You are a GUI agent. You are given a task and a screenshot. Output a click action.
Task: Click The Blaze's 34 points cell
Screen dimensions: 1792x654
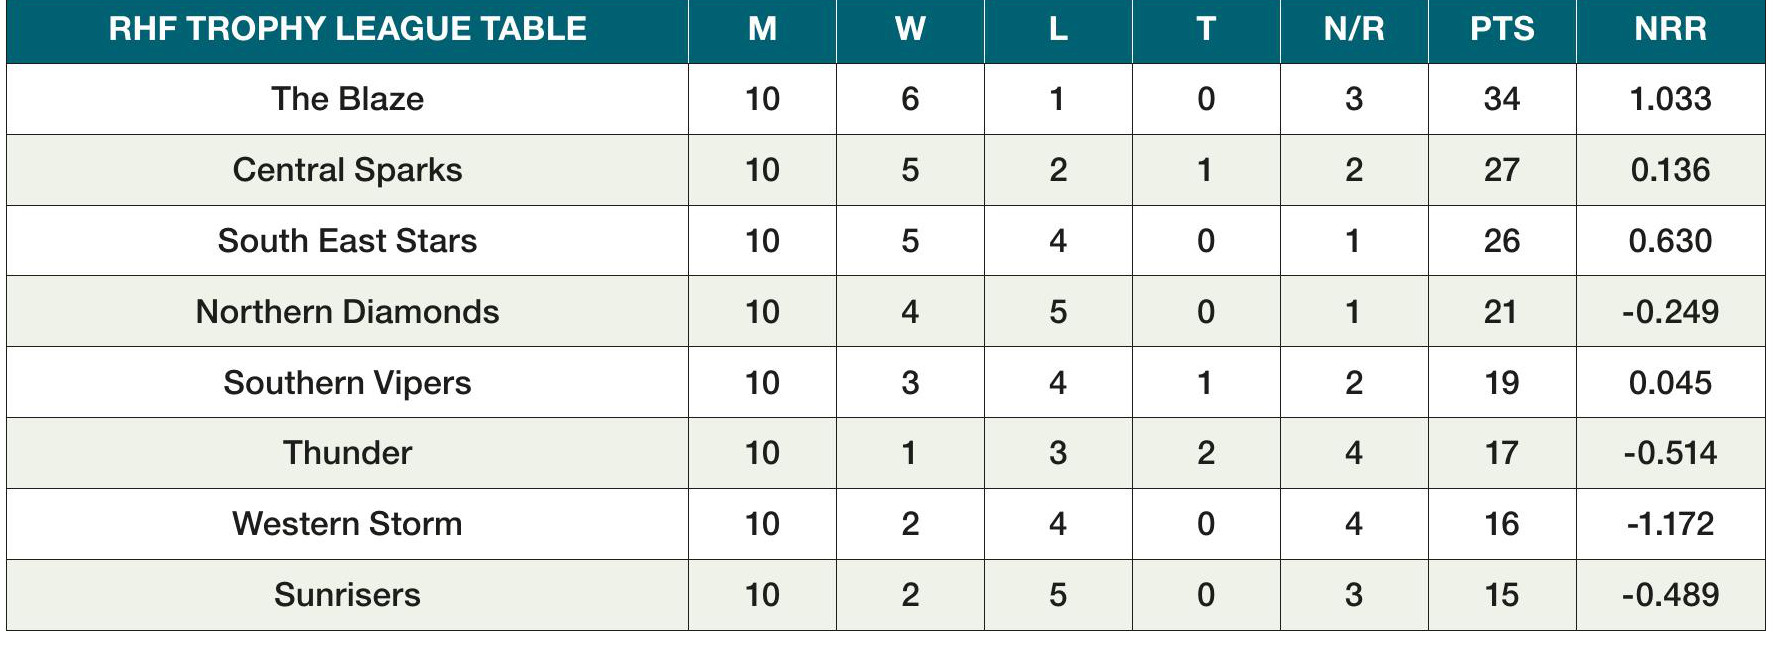(x=1501, y=99)
